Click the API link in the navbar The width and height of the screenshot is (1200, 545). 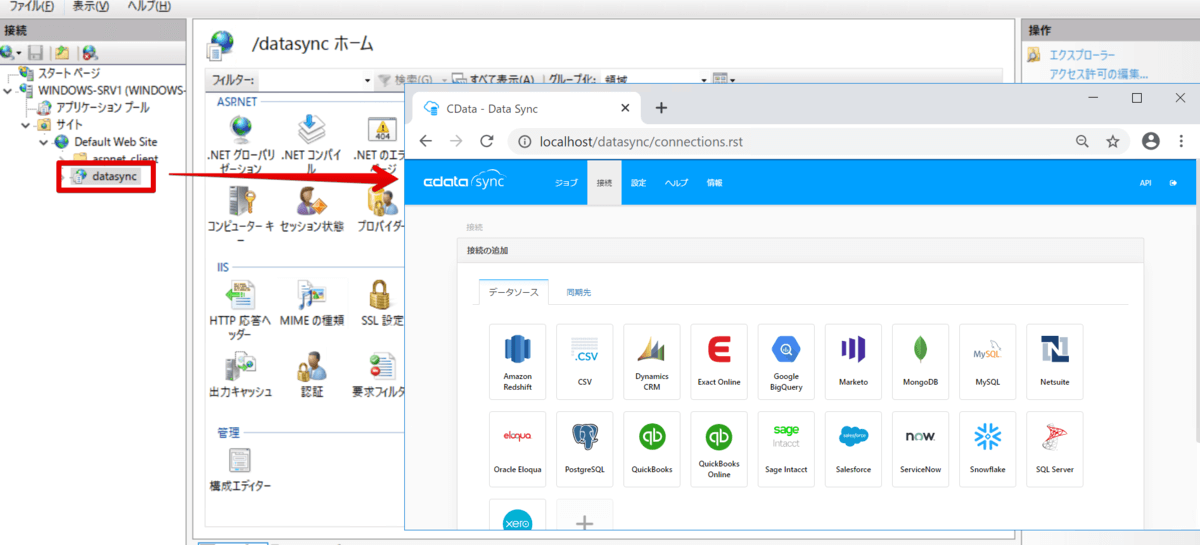tap(1145, 183)
